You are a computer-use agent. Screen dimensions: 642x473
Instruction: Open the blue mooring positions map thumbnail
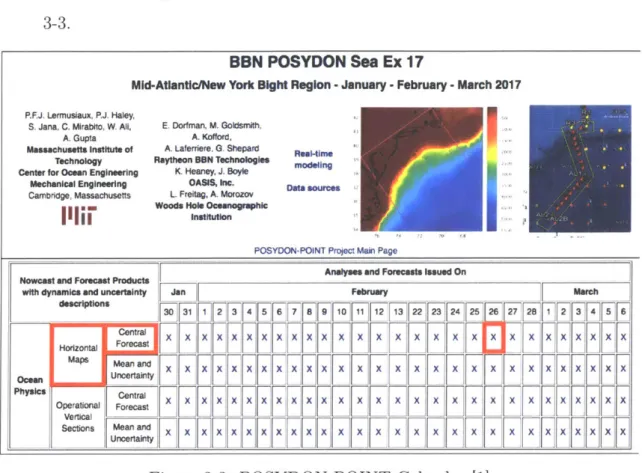click(x=580, y=169)
